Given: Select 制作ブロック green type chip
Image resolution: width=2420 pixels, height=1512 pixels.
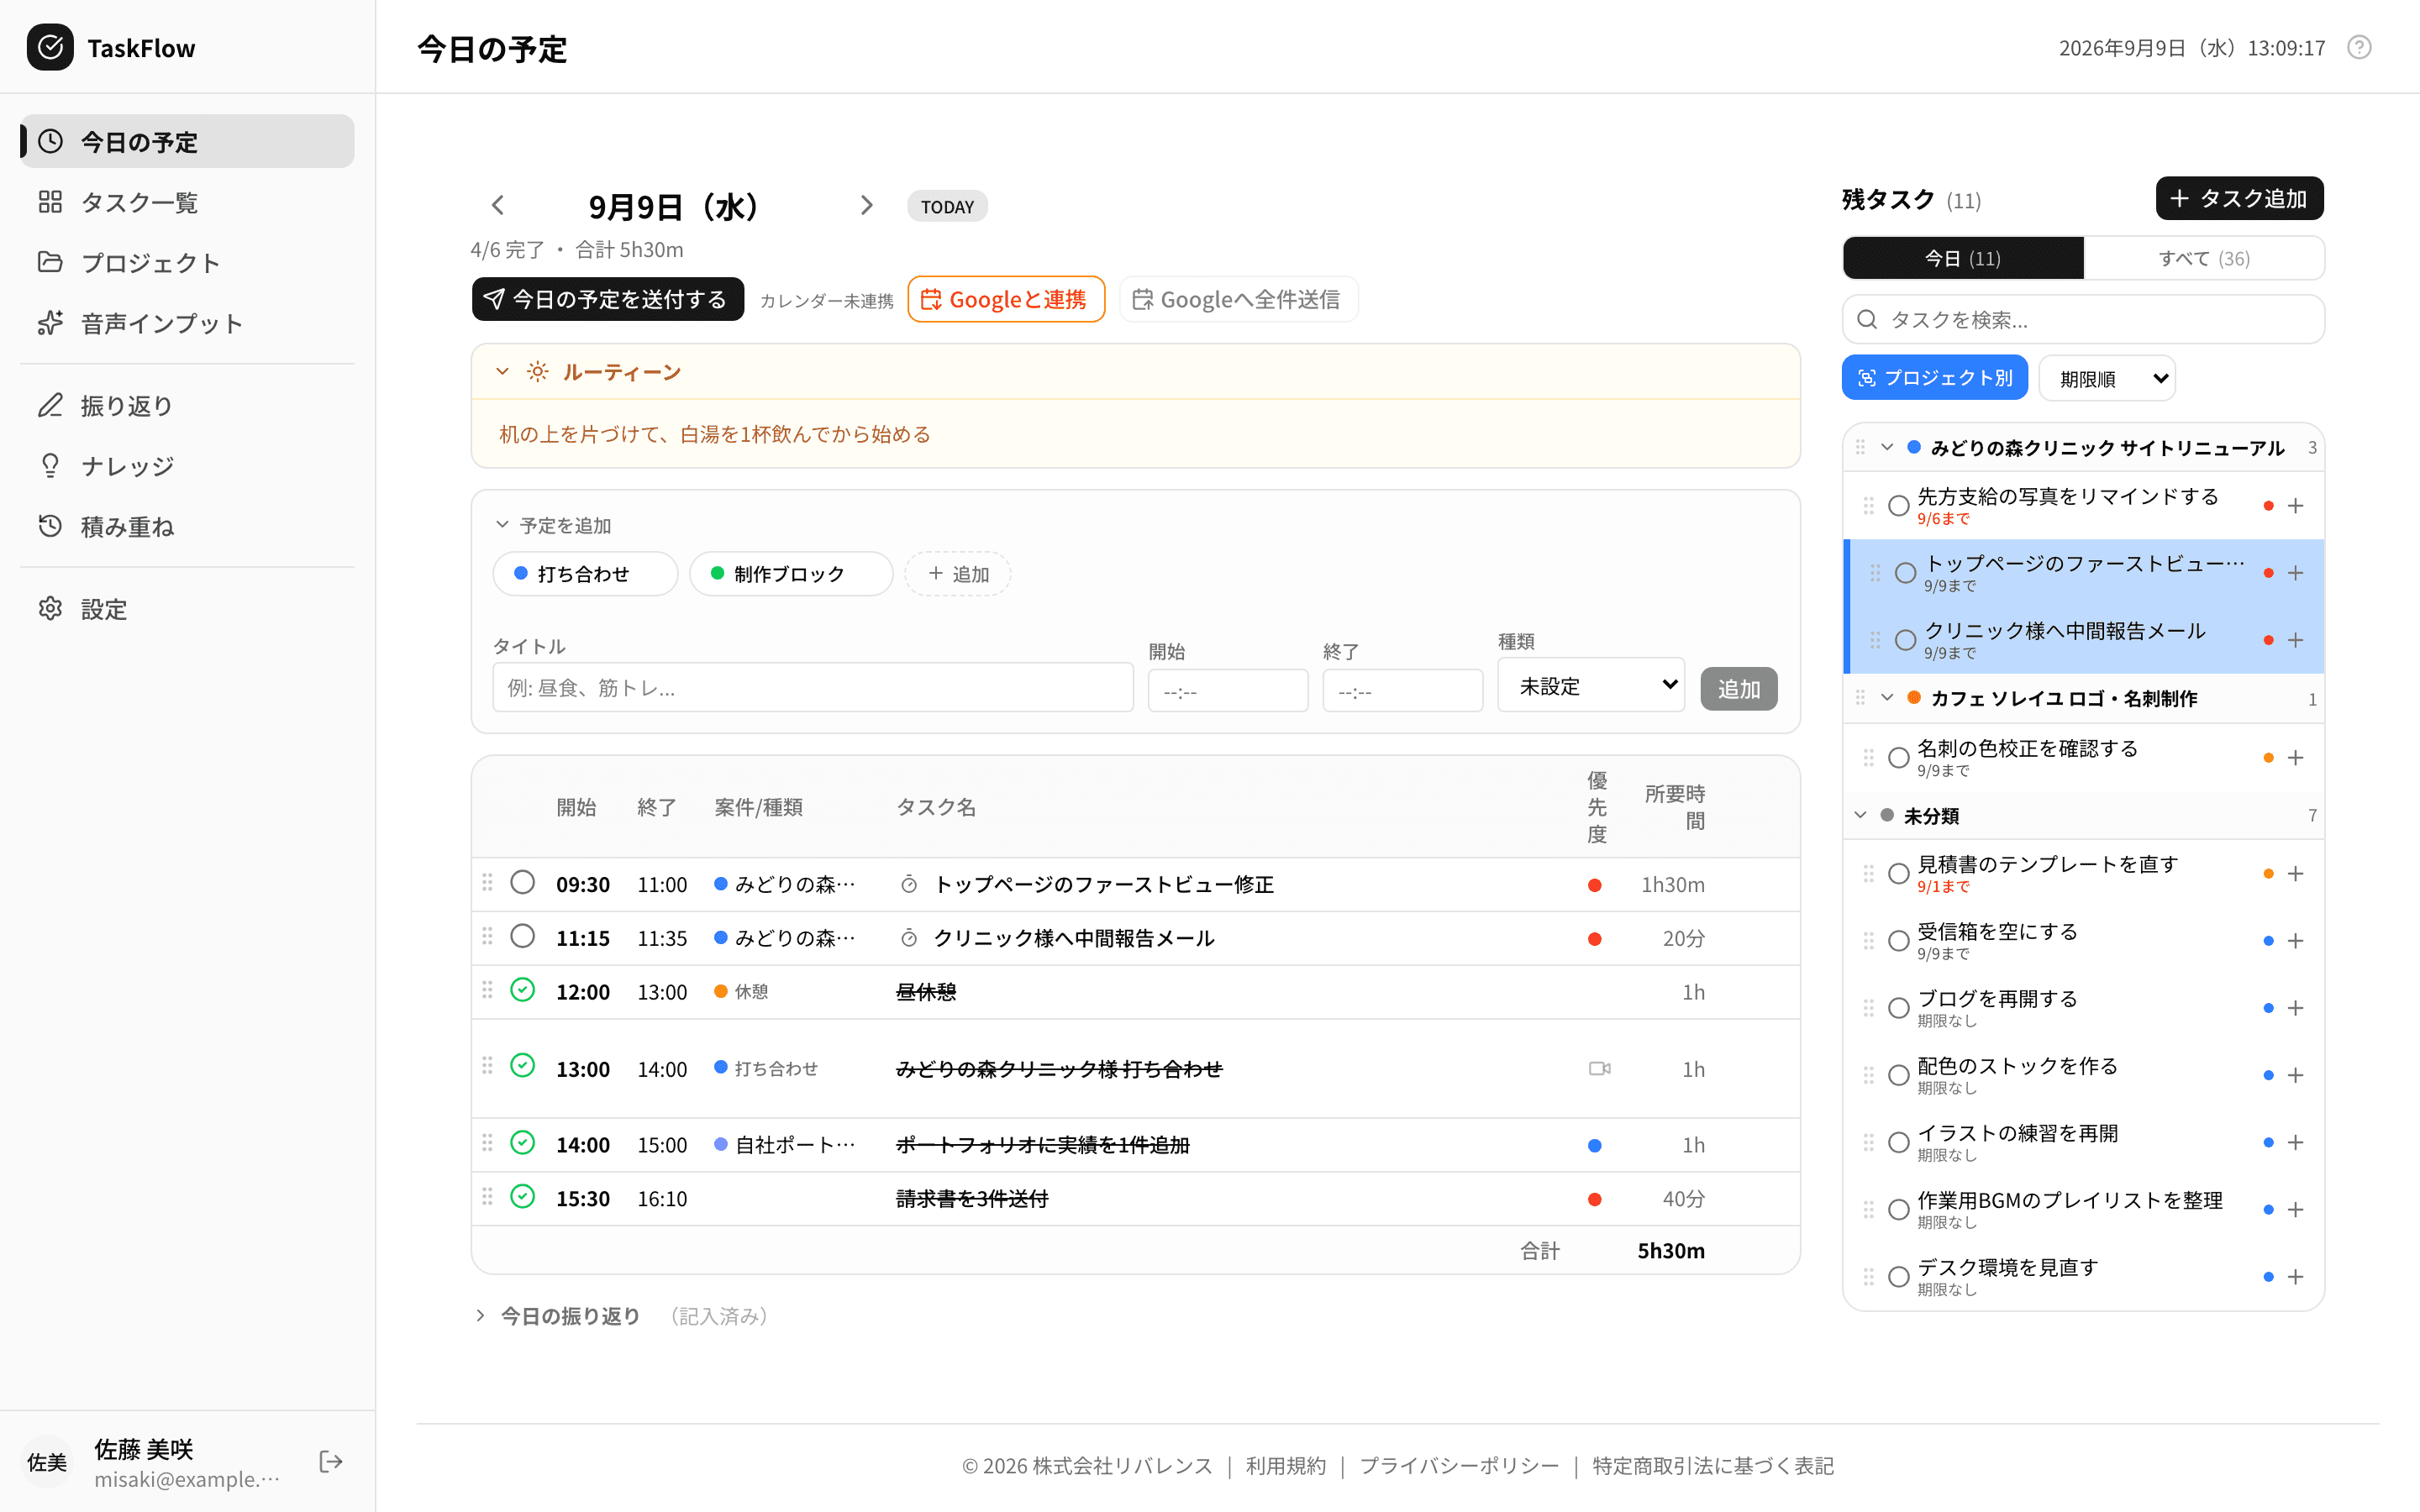Looking at the screenshot, I should (790, 574).
